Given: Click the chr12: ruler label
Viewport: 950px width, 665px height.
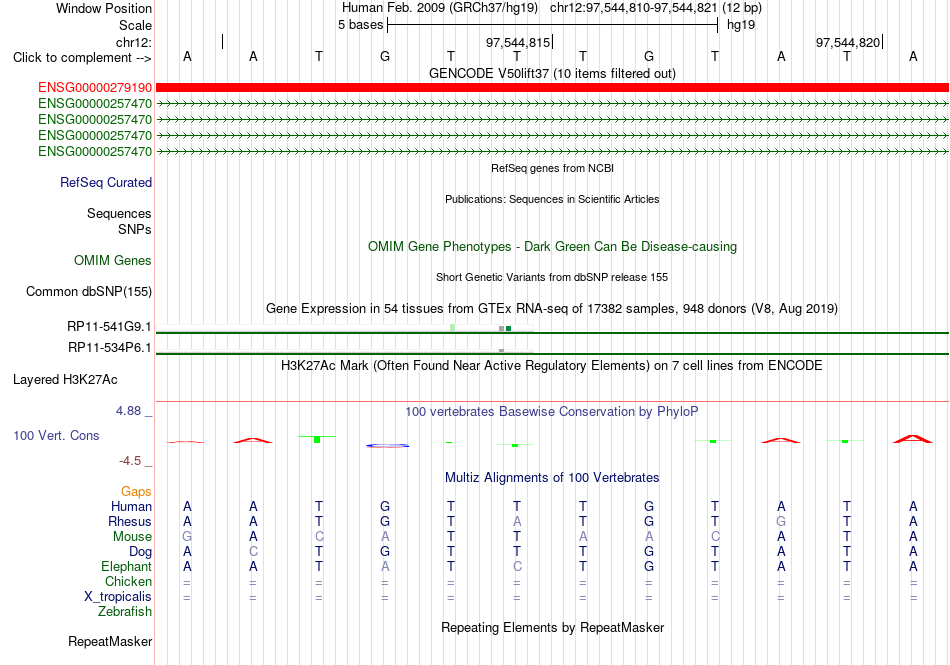Looking at the screenshot, I should click(134, 42).
